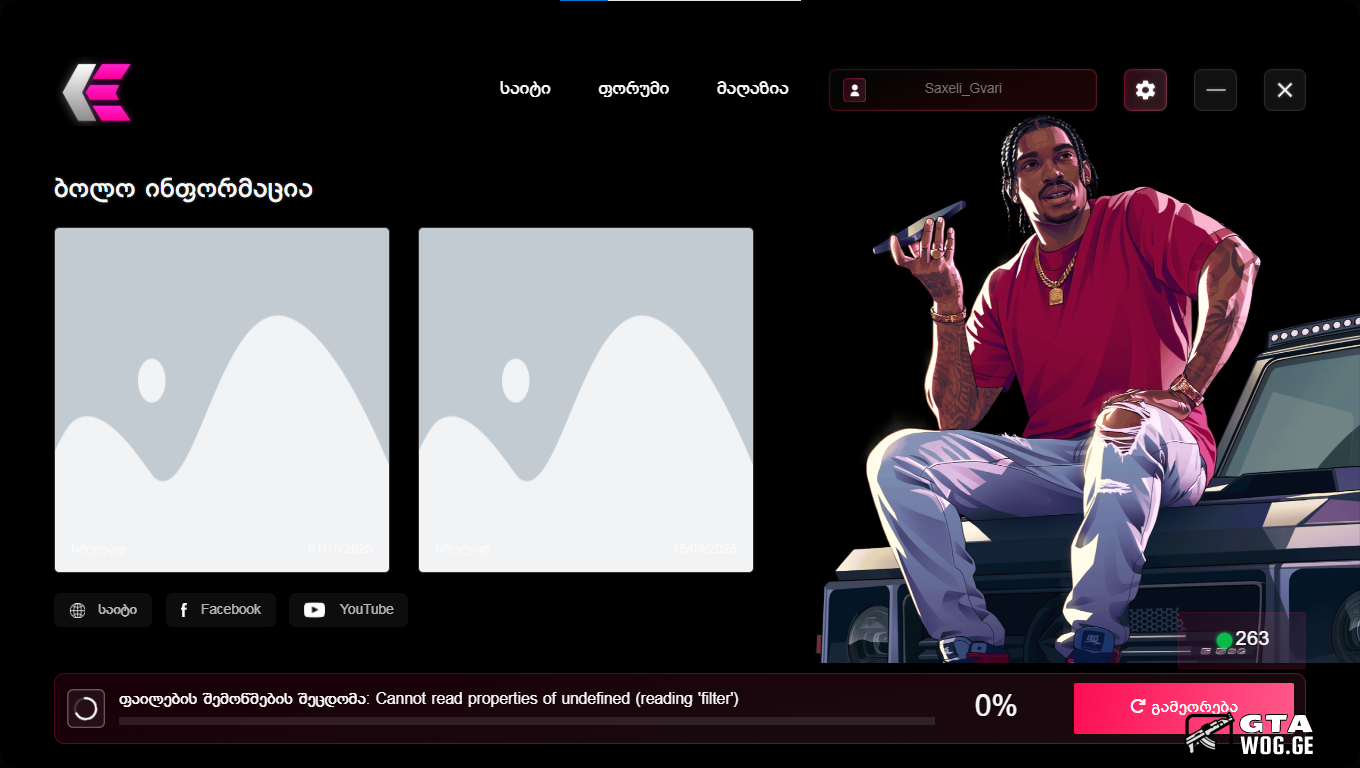Open the საიტი globe button
The image size is (1360, 768).
click(103, 610)
